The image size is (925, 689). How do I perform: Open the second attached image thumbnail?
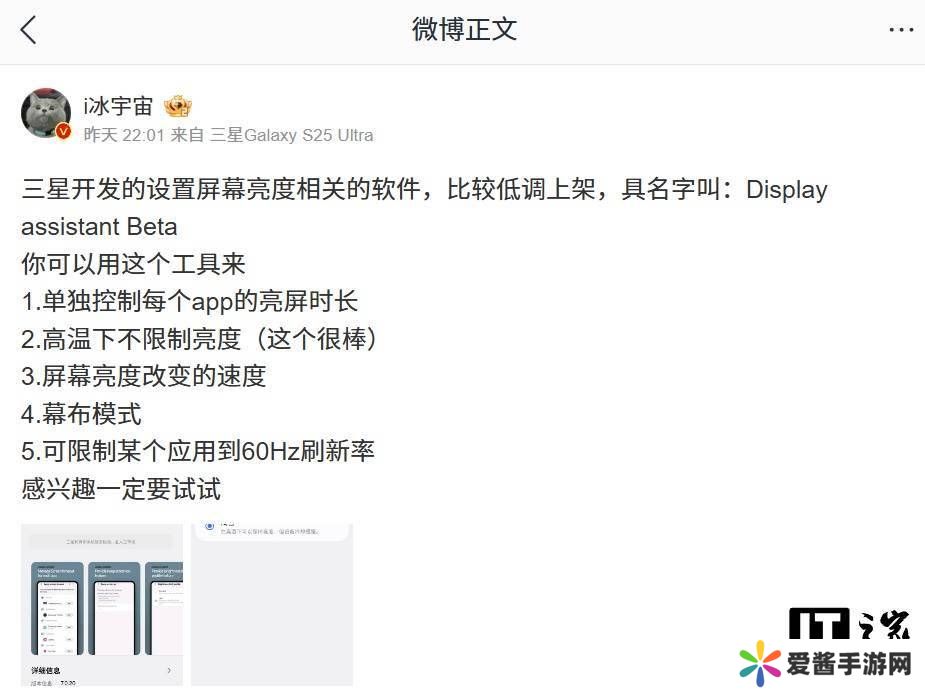pyautogui.click(x=272, y=605)
